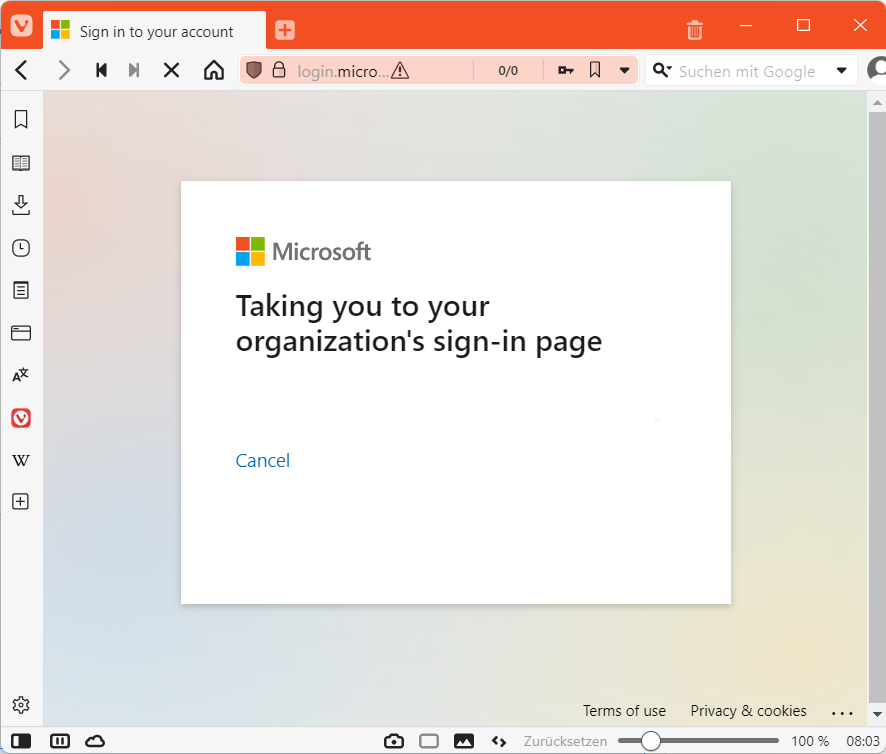Cancel the sign-in redirect
The width and height of the screenshot is (886, 754).
[x=262, y=461]
